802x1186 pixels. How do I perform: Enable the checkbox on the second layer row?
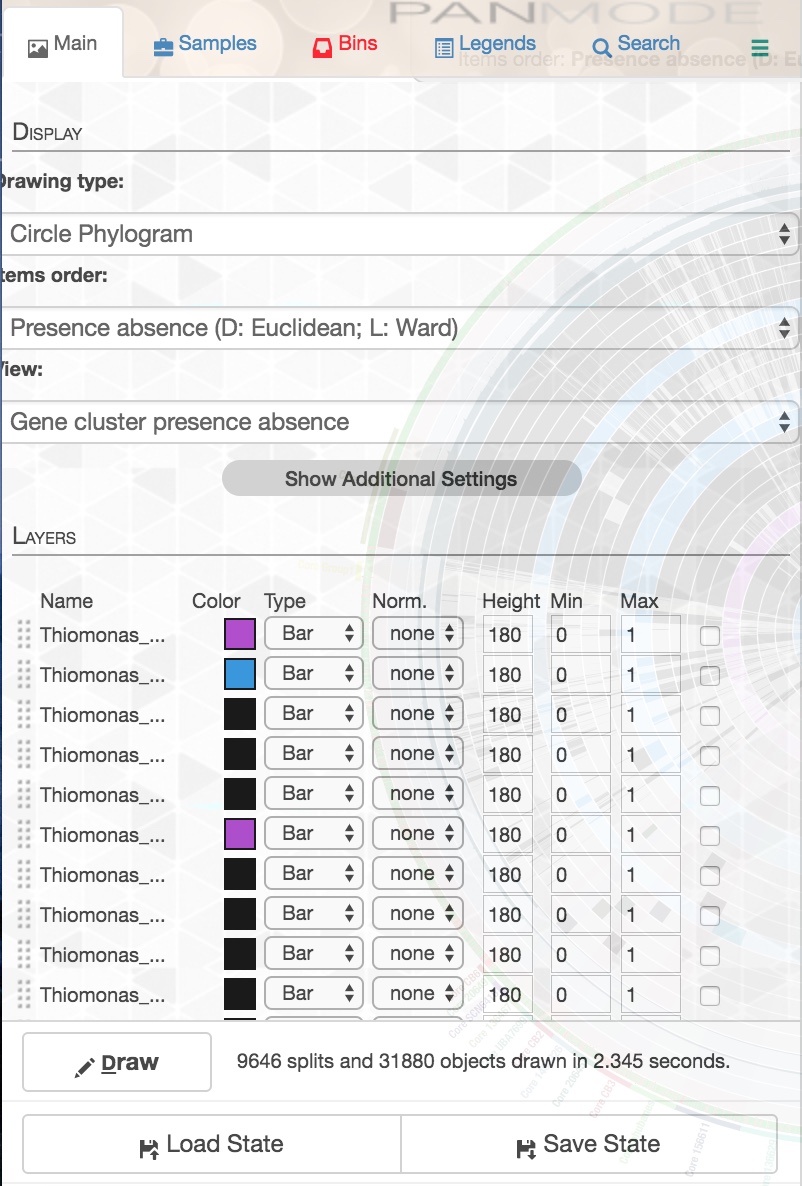click(710, 675)
